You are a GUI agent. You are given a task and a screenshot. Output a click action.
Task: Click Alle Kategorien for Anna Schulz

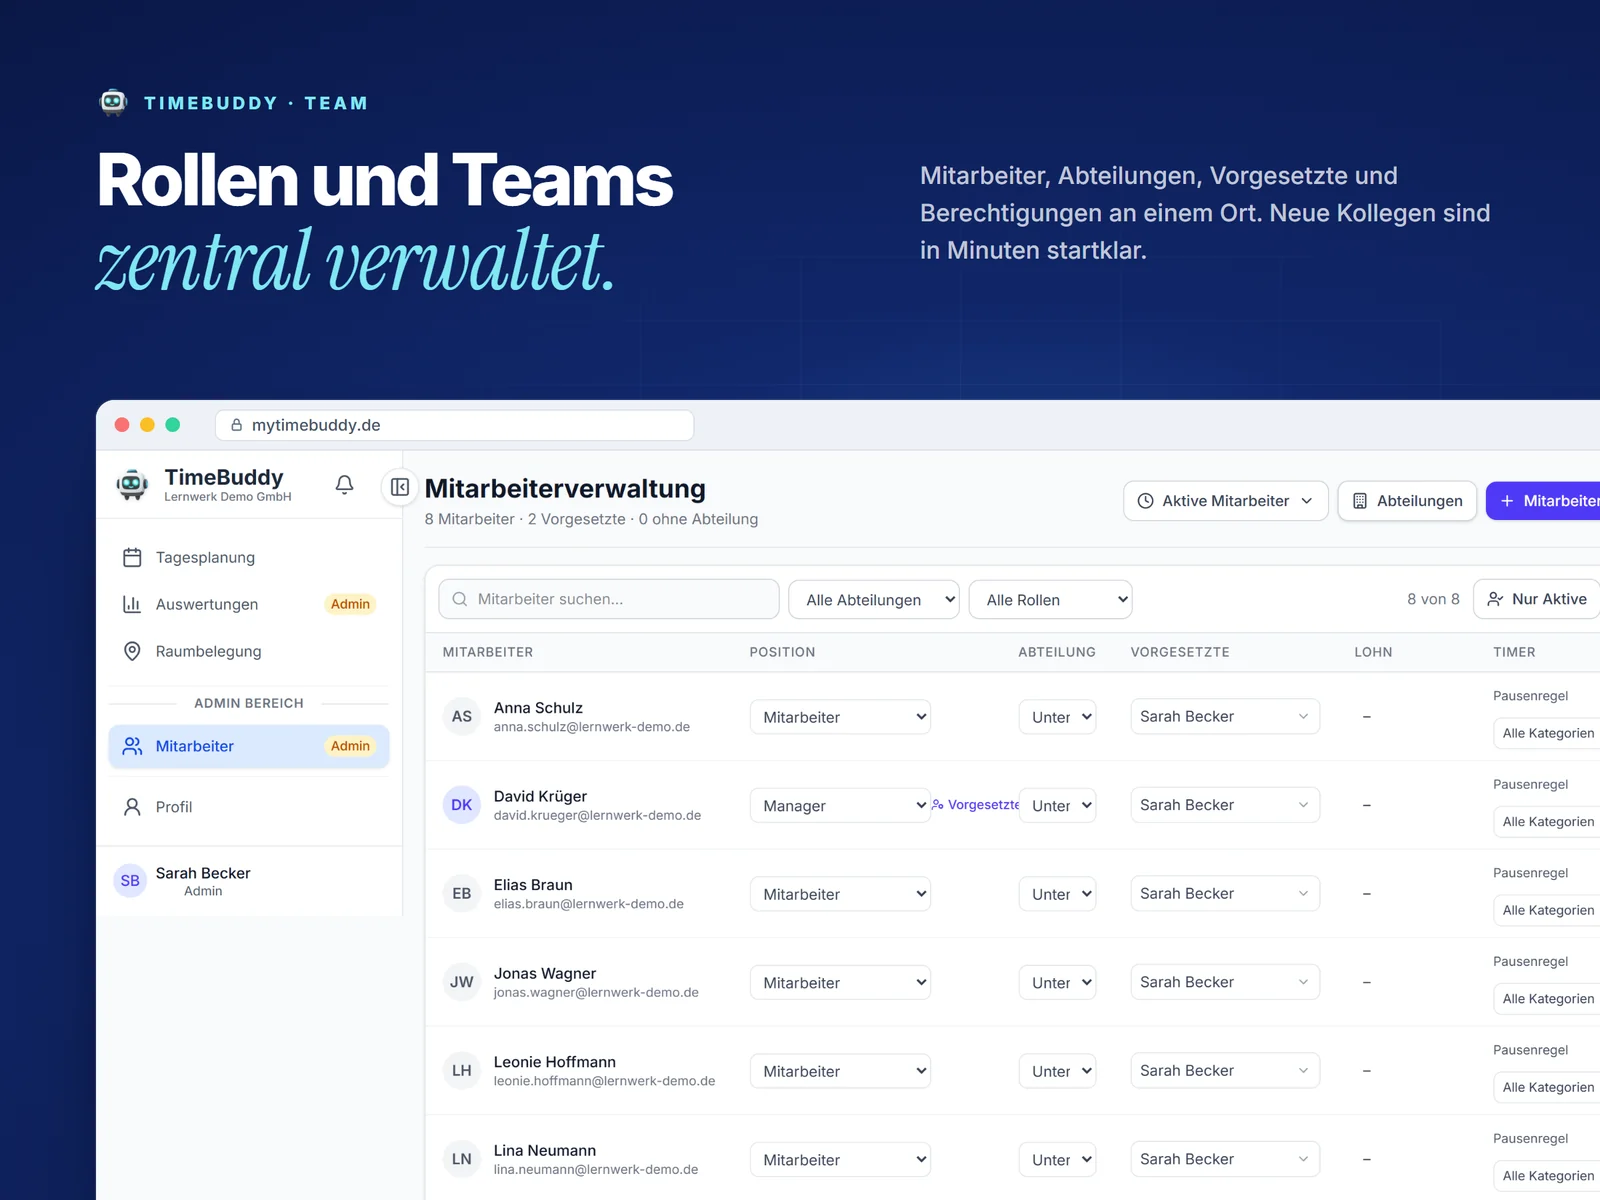1547,733
